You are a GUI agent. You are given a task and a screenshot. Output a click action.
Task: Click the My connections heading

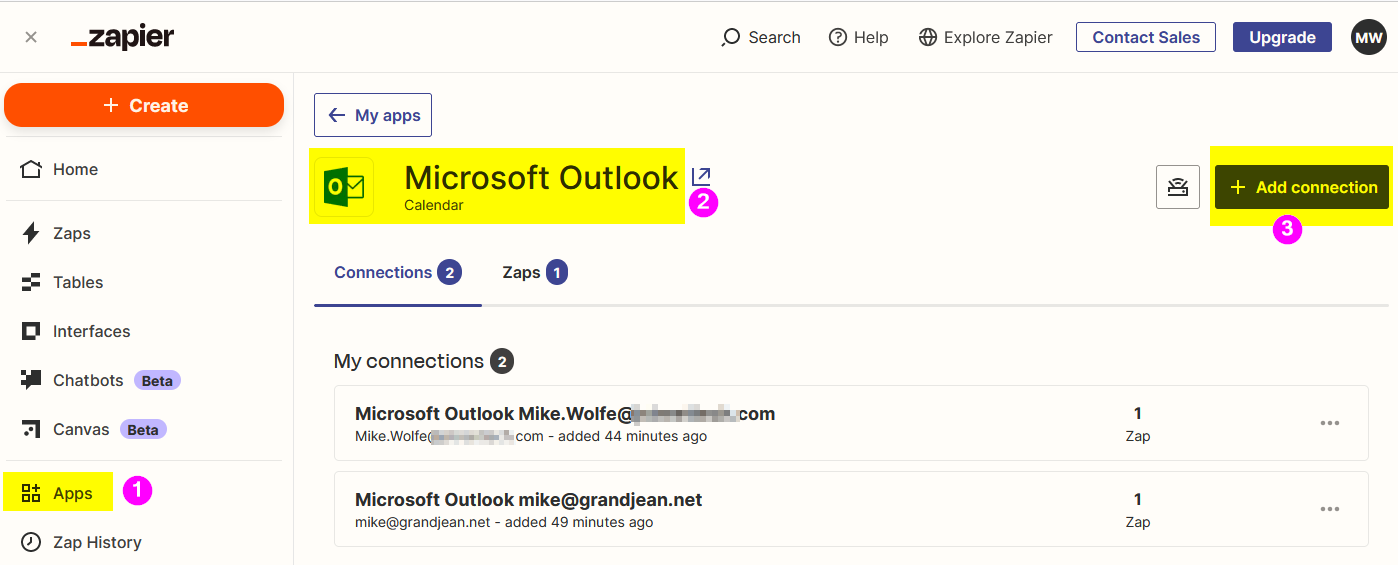pyautogui.click(x=409, y=361)
